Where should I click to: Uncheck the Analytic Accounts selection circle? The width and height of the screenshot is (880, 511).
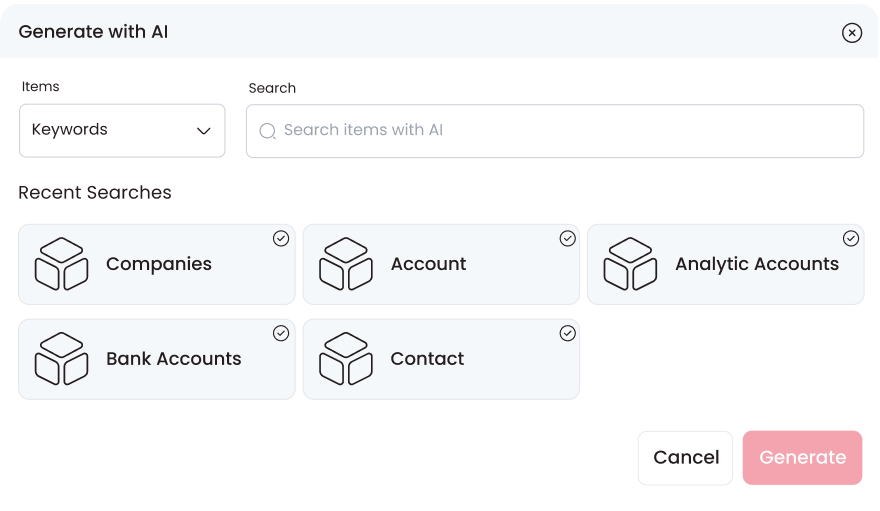[851, 238]
